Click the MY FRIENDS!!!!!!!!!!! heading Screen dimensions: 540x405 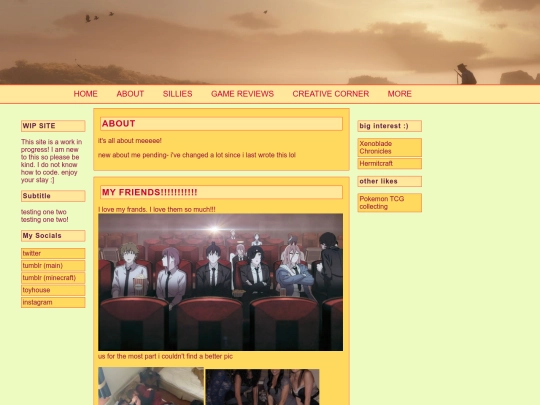tap(221, 192)
